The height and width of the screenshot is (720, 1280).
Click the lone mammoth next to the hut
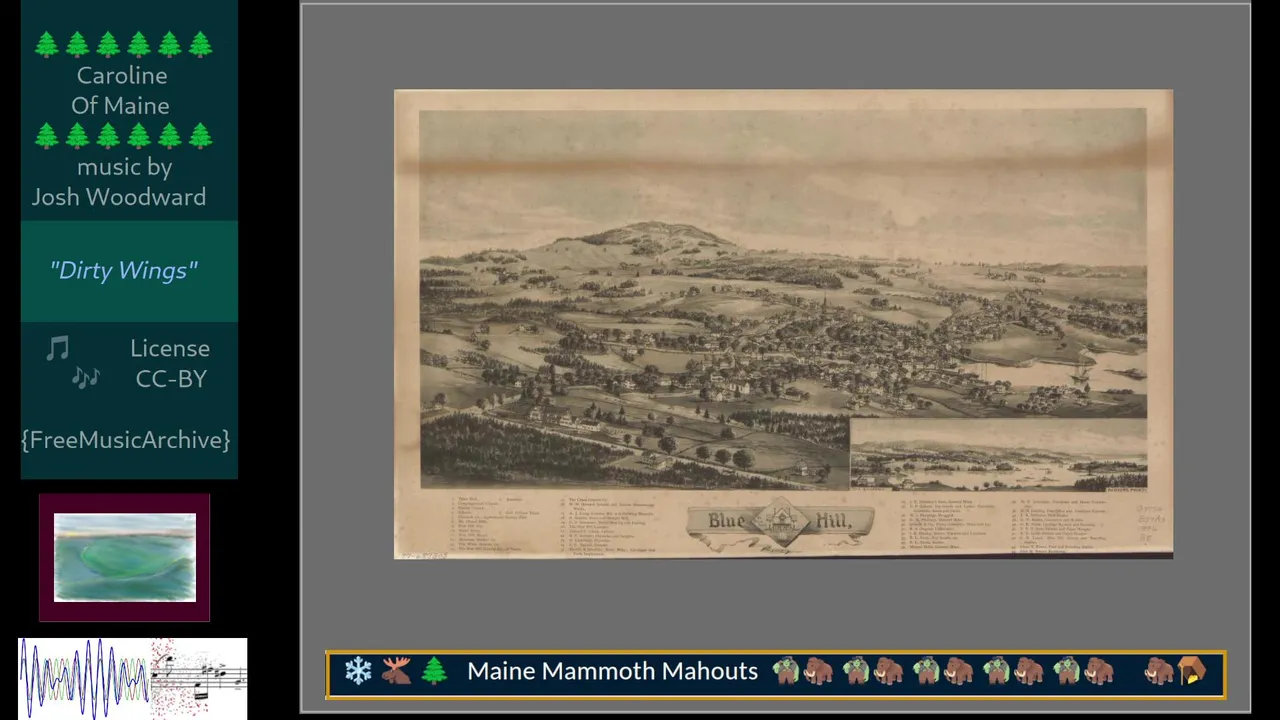(x=1159, y=671)
